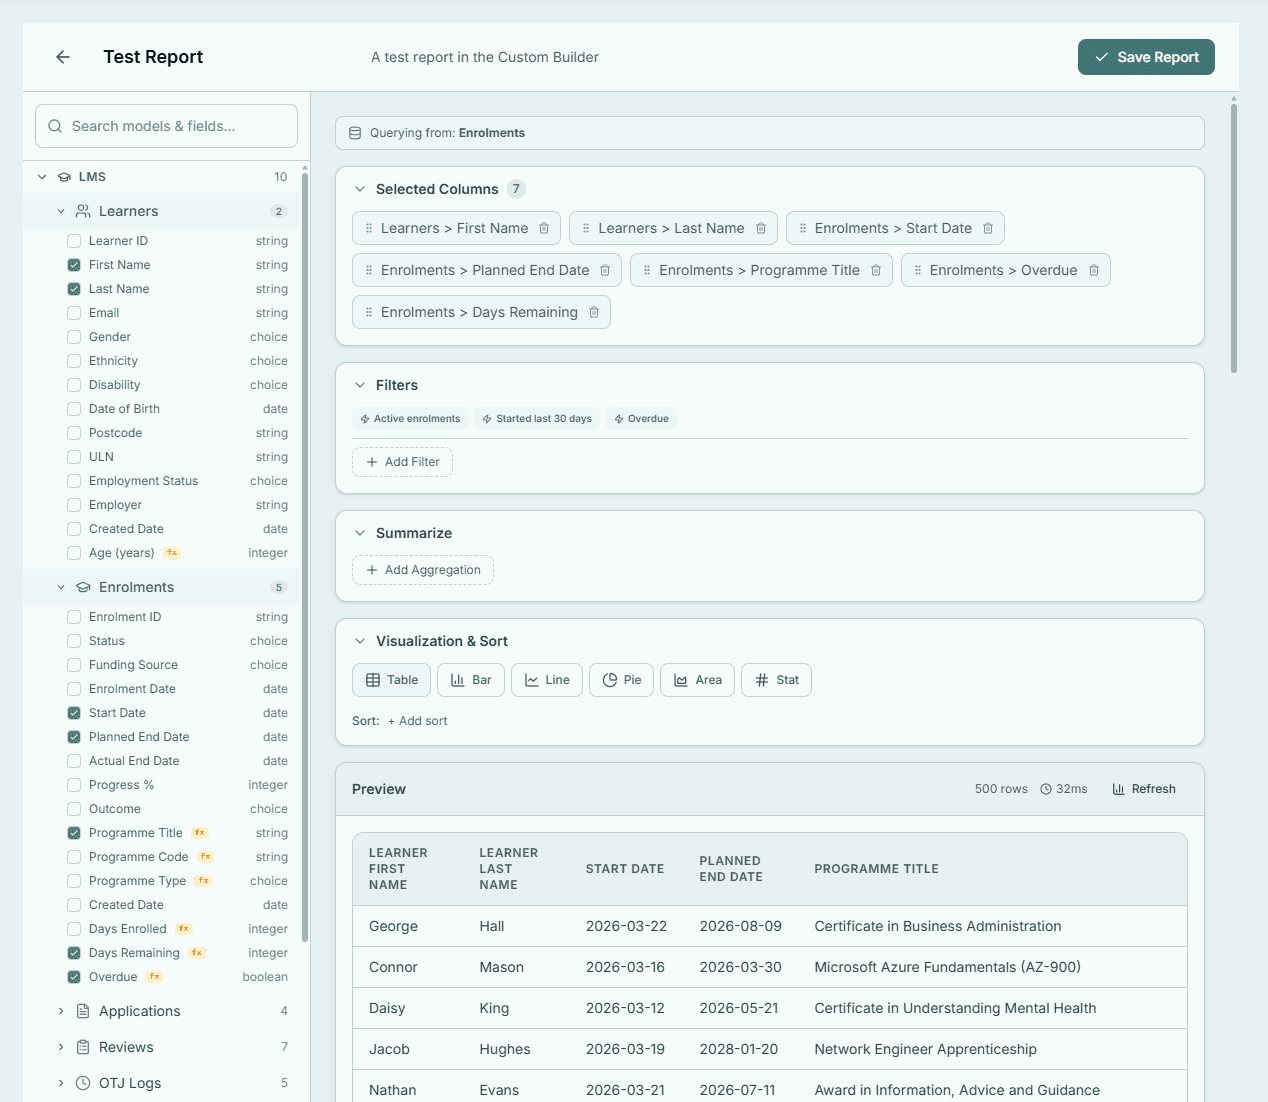This screenshot has height=1102, width=1268.
Task: Click the search magnifier in models search field
Action: [x=54, y=126]
